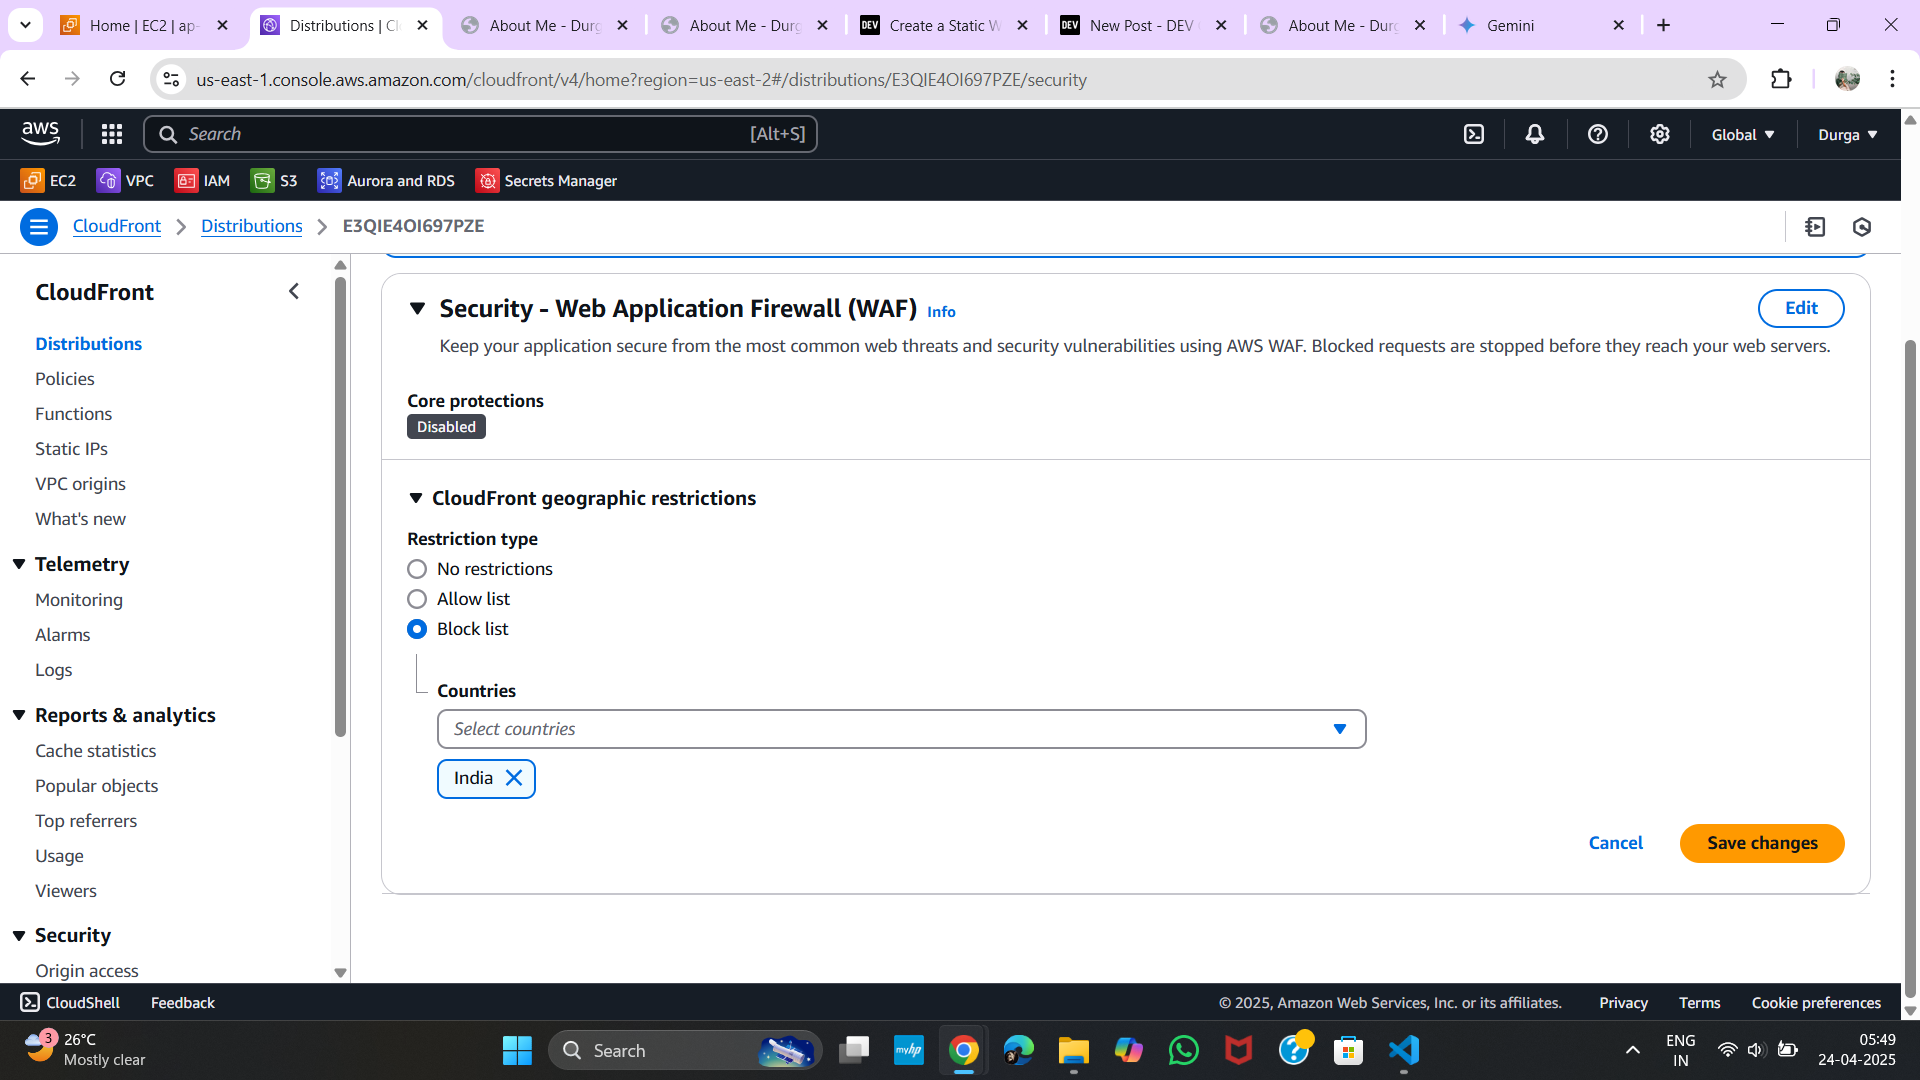Image resolution: width=1920 pixels, height=1080 pixels.
Task: Open Visual Studio Code from taskbar
Action: [x=1404, y=1050]
